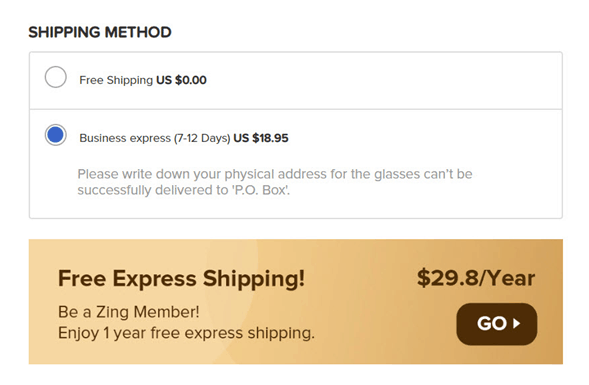Click the Free Express Shipping! headline

pyautogui.click(x=181, y=279)
